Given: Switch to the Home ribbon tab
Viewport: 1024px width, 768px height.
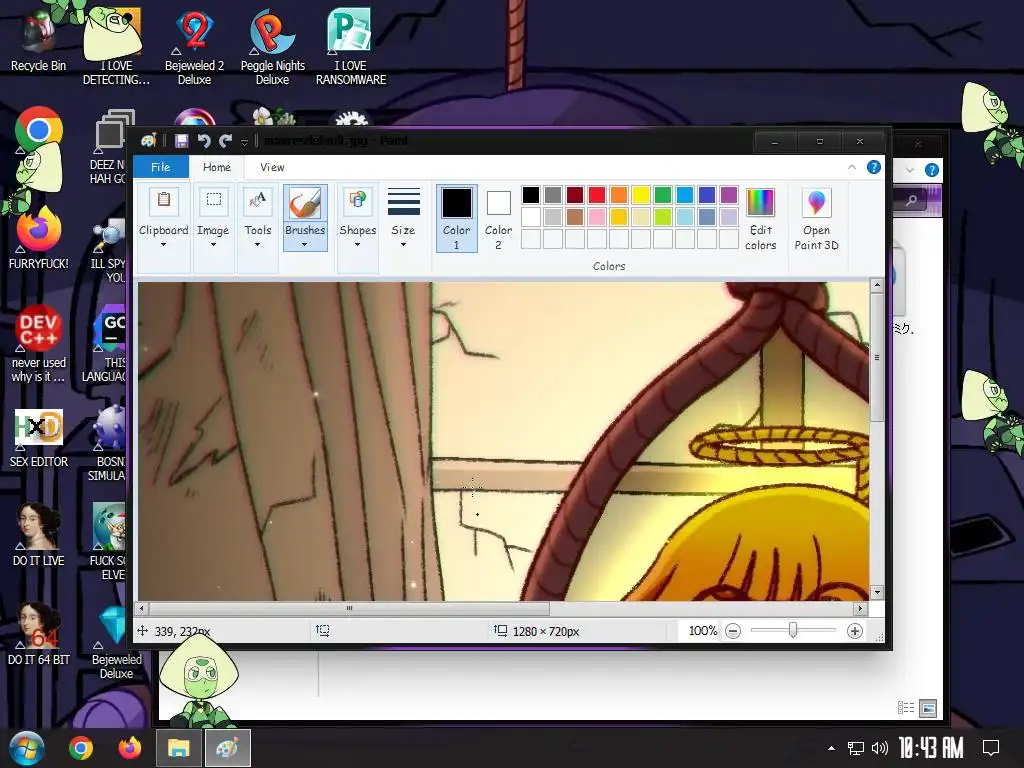Looking at the screenshot, I should tap(217, 167).
